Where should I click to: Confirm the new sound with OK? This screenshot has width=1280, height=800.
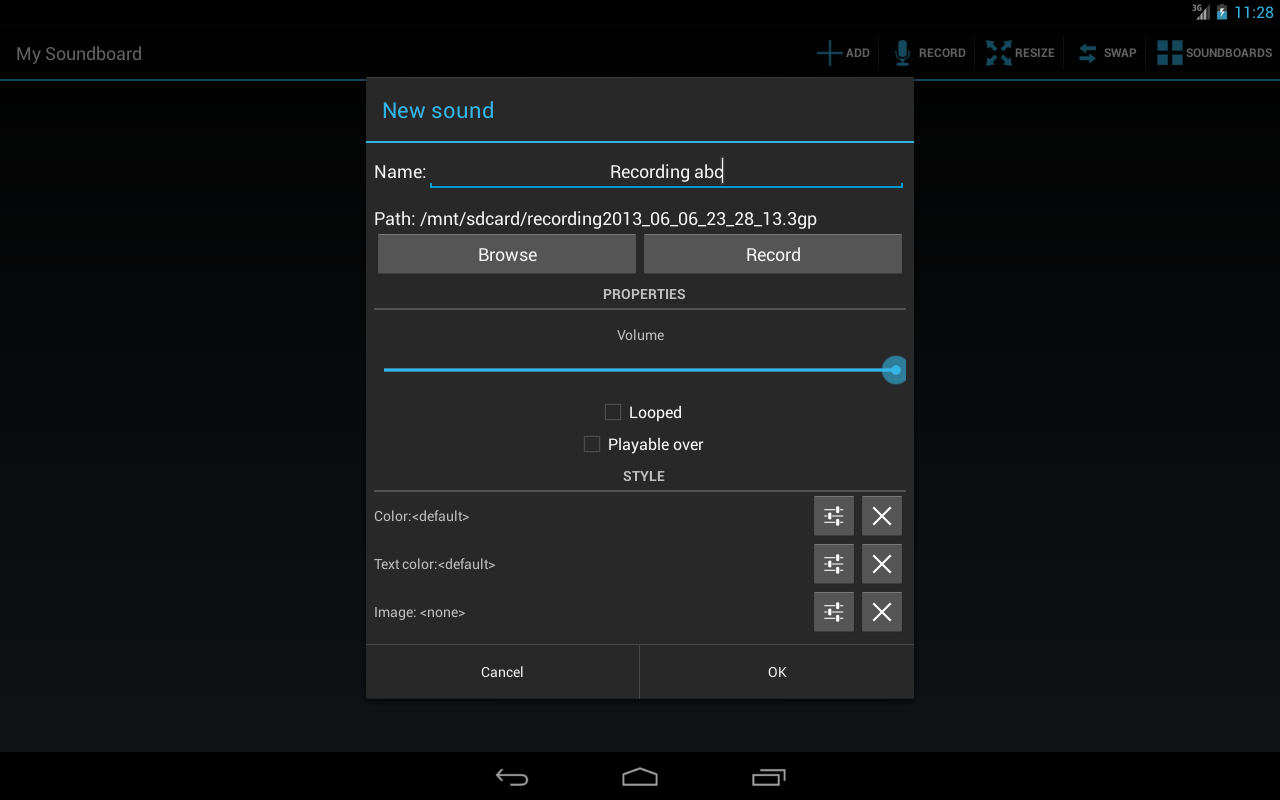(x=776, y=671)
